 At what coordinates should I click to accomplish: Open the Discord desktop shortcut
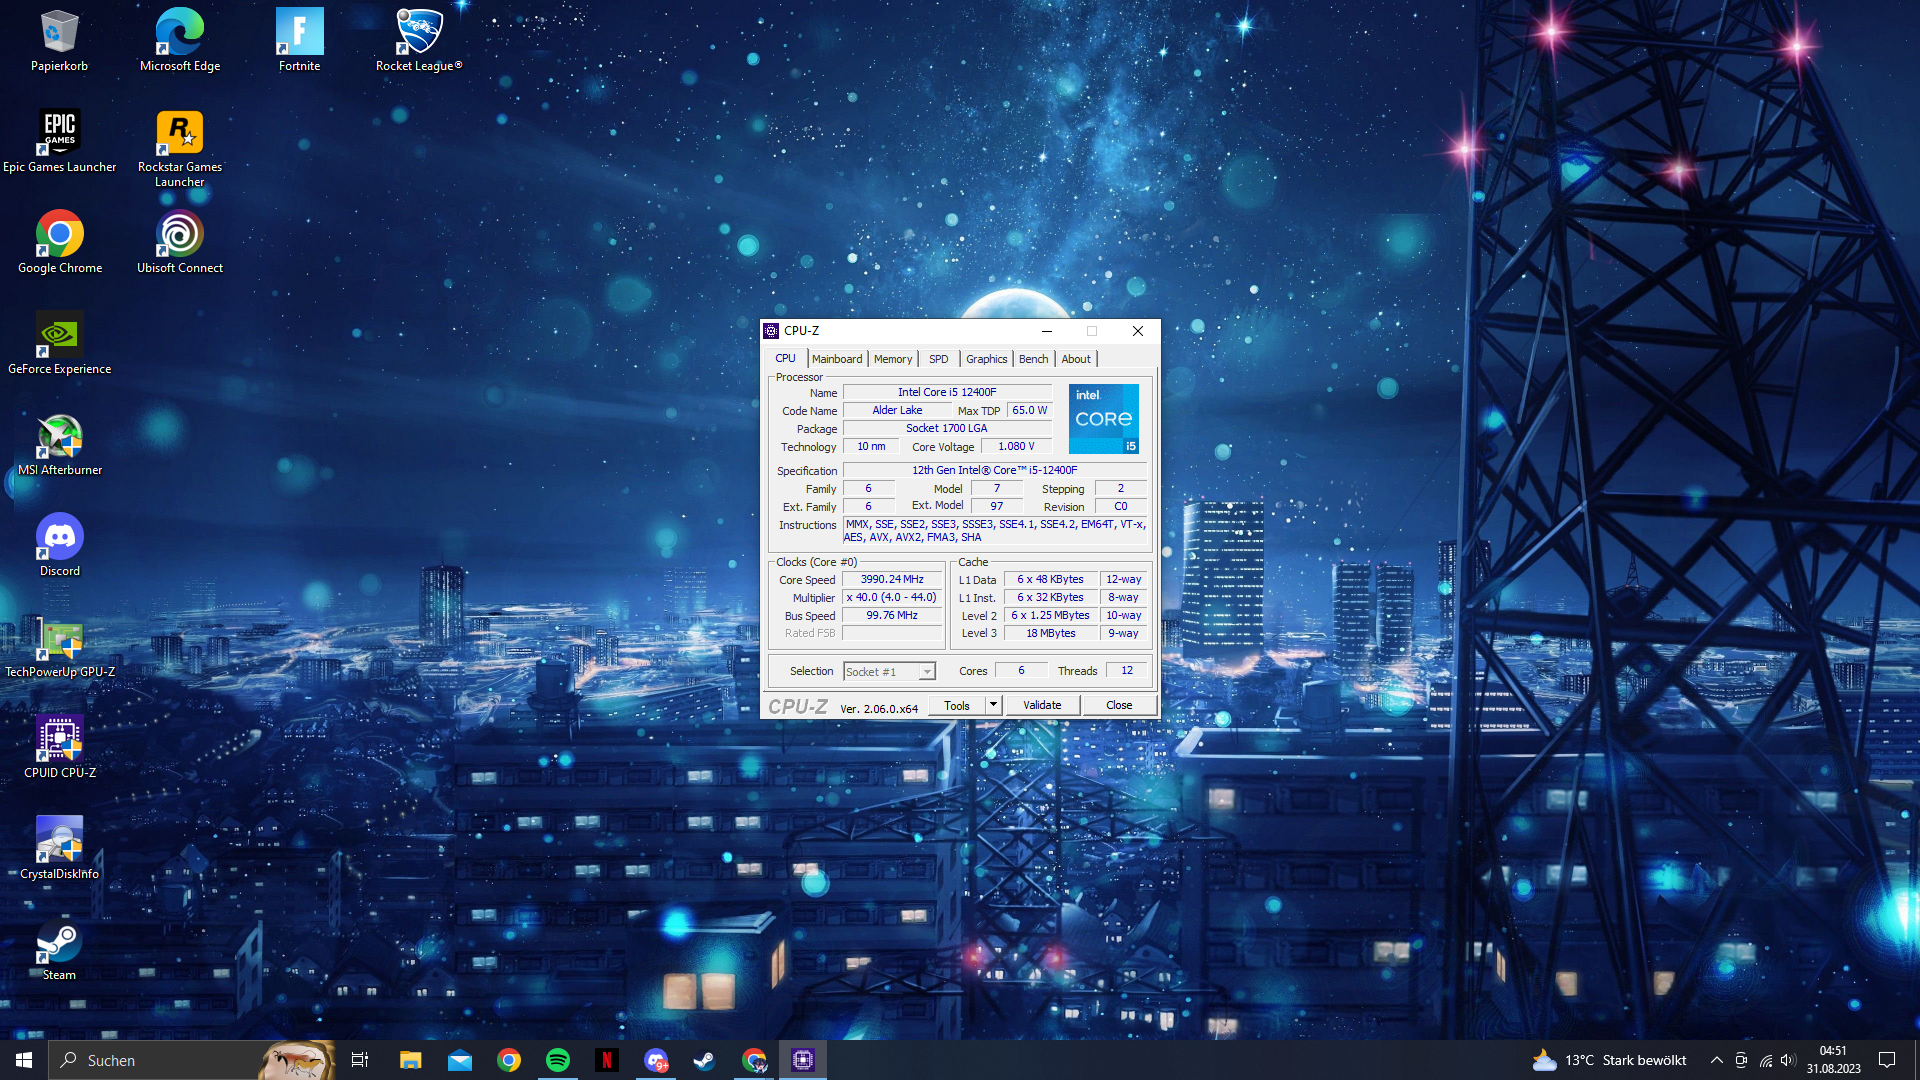point(60,539)
